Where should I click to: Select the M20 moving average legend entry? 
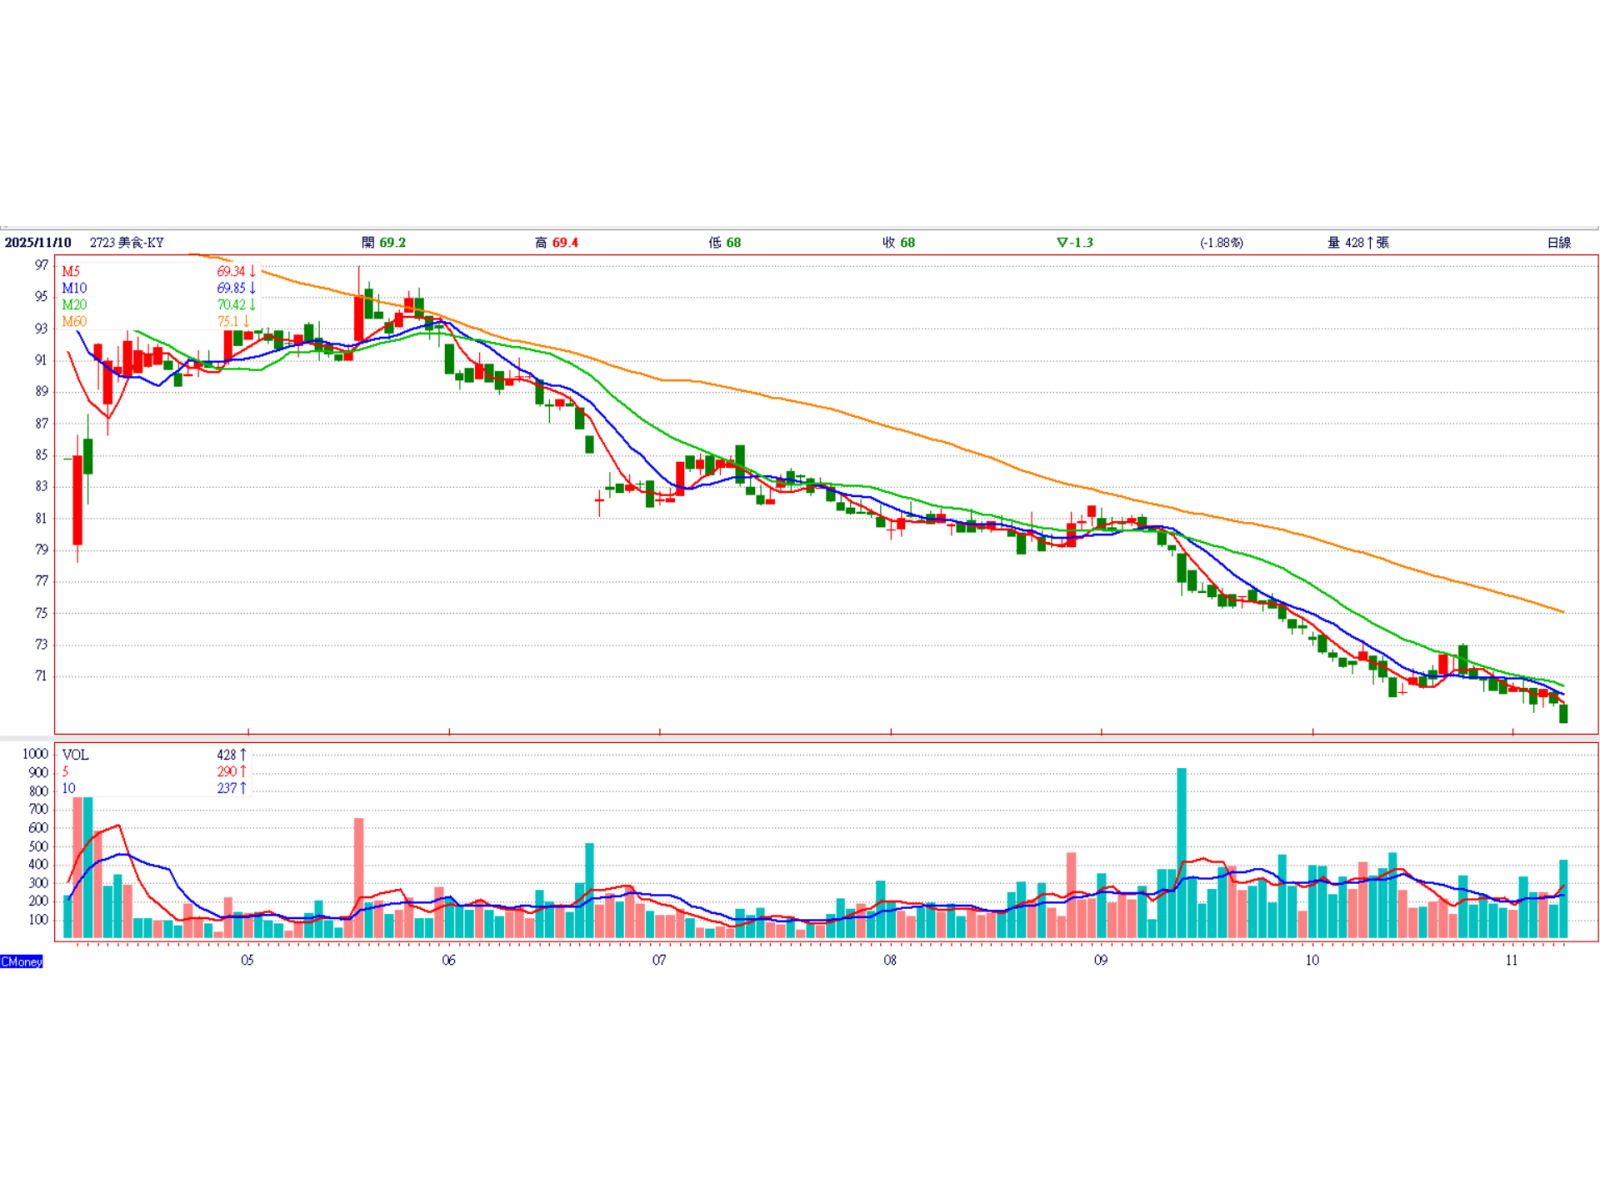74,305
